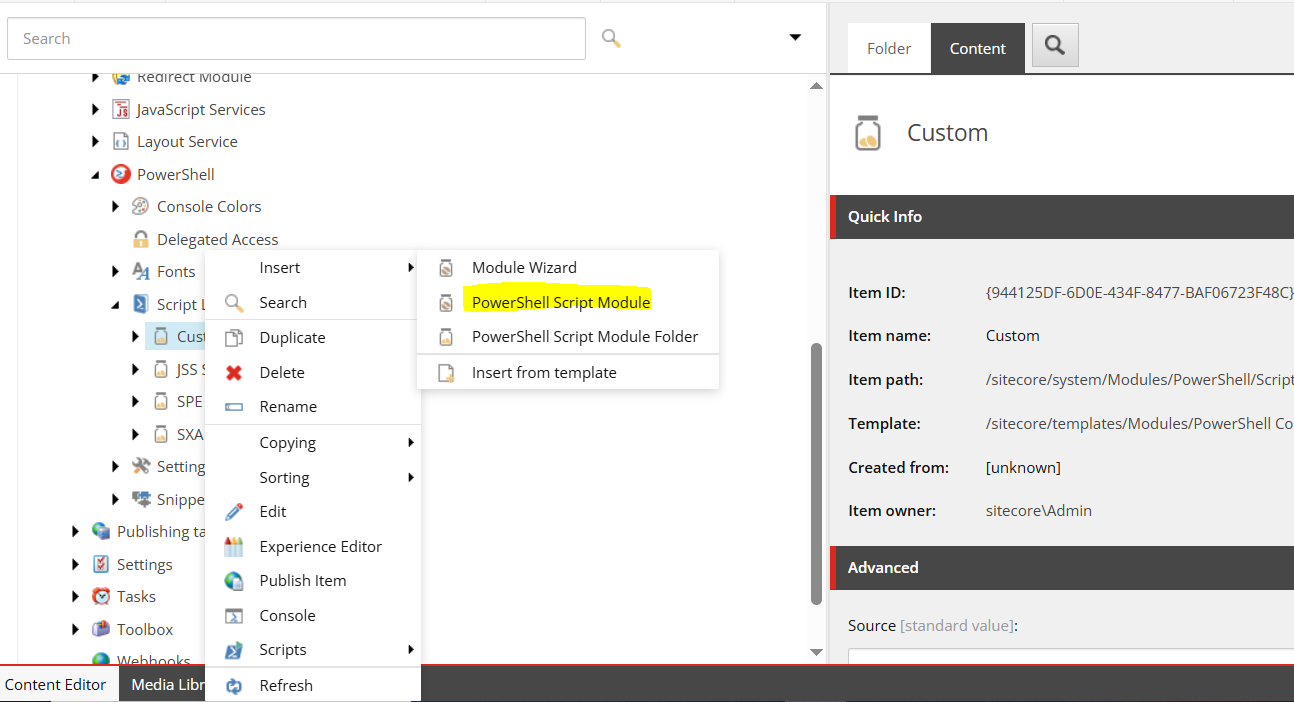The width and height of the screenshot is (1294, 702).
Task: Collapse the Quick Info section header
Action: point(1062,216)
